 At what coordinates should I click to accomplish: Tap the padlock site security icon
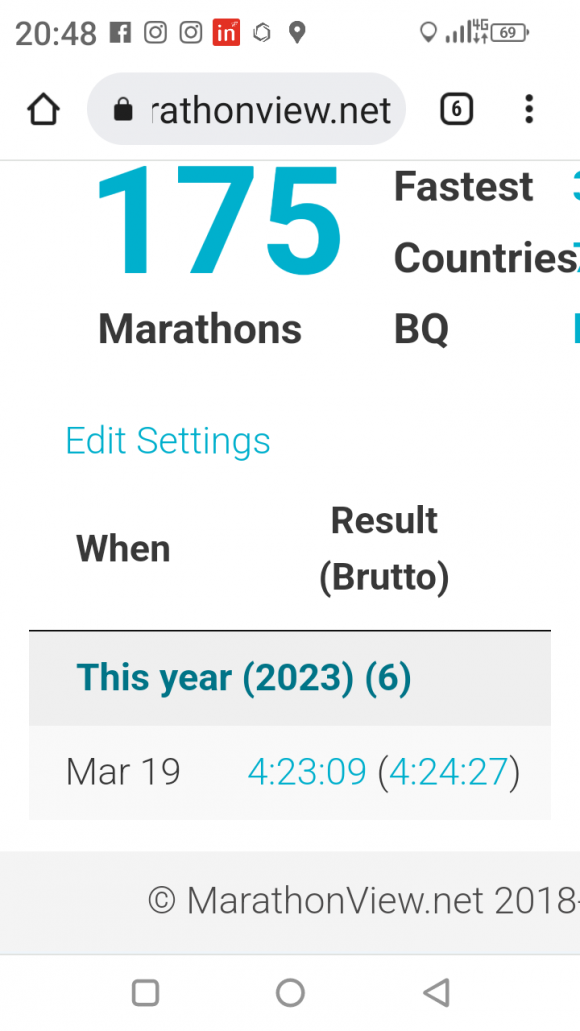click(x=123, y=109)
